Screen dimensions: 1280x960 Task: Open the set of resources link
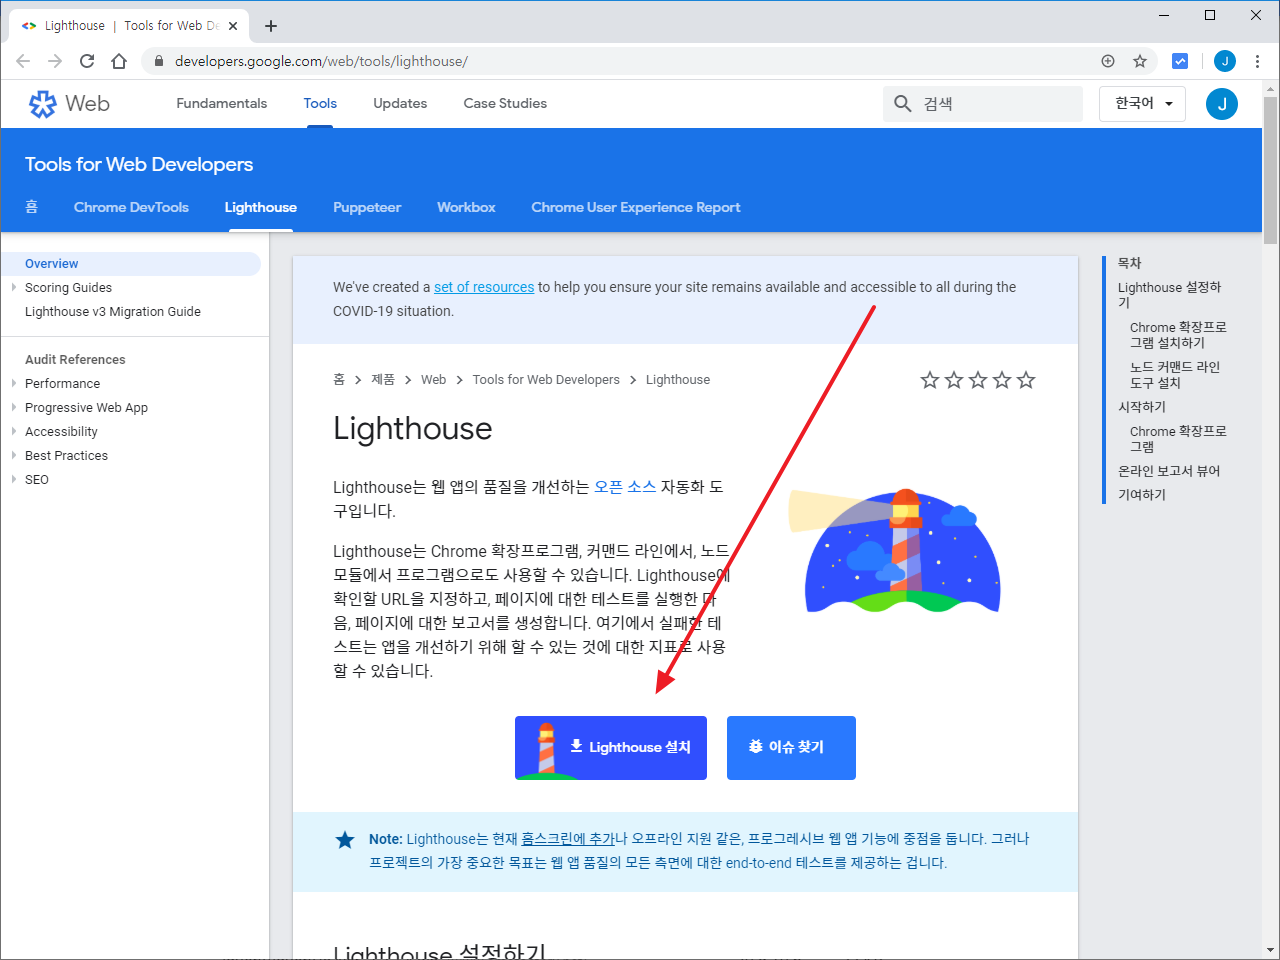pyautogui.click(x=484, y=287)
